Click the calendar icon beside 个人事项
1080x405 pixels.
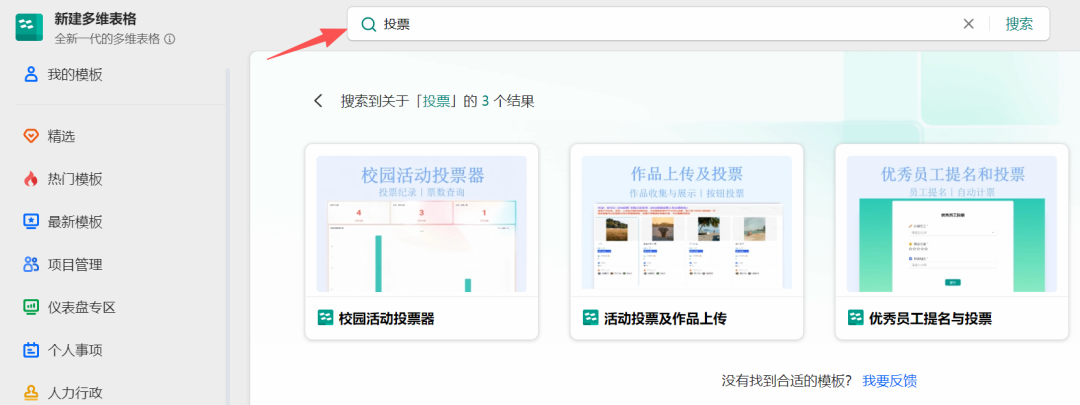31,350
